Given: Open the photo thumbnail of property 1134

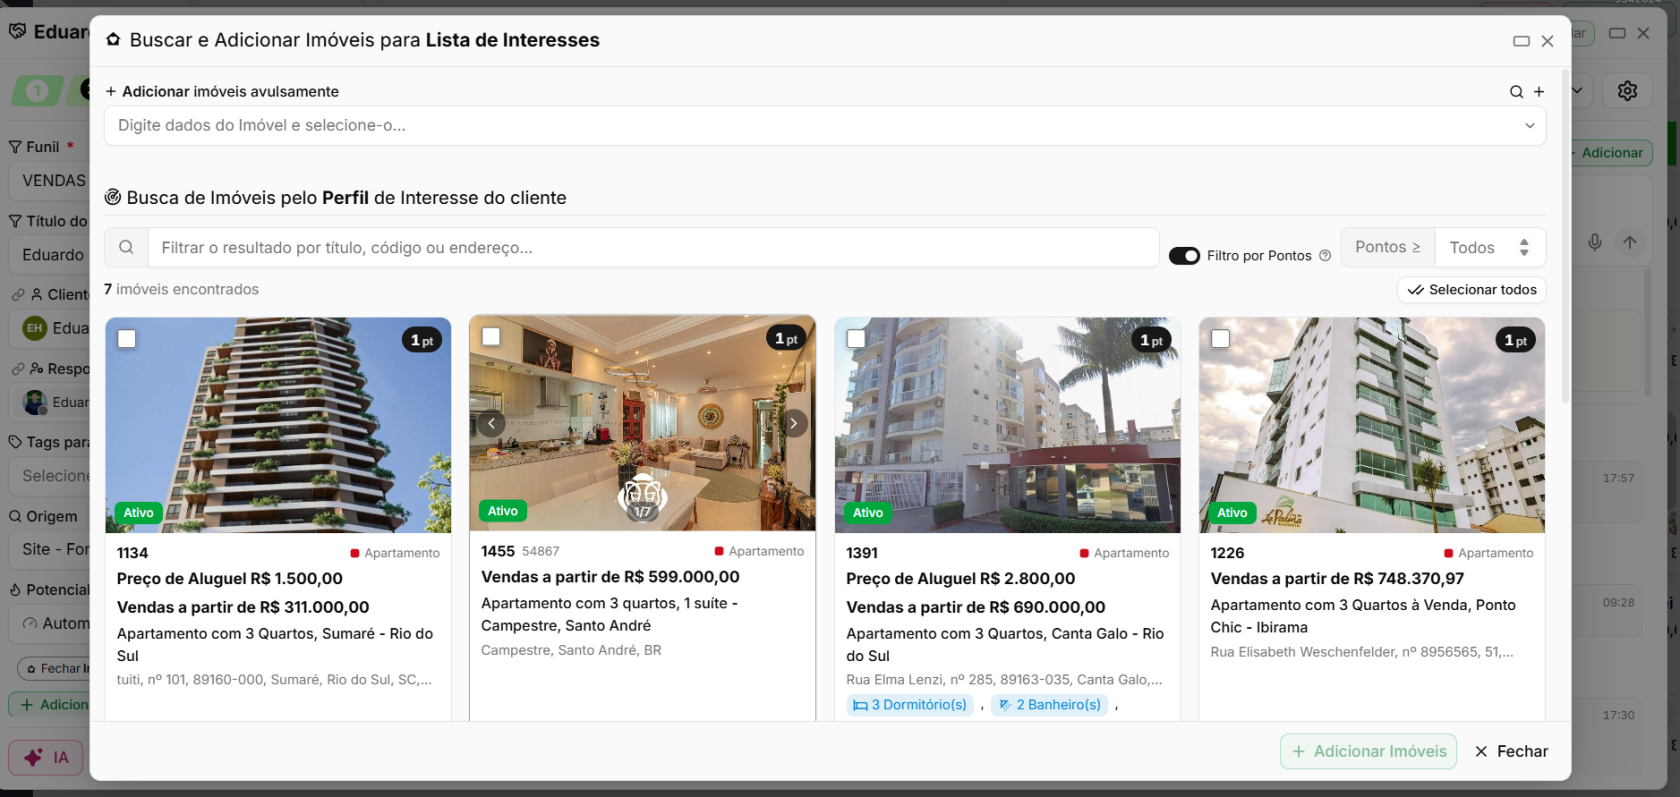Looking at the screenshot, I should [278, 425].
